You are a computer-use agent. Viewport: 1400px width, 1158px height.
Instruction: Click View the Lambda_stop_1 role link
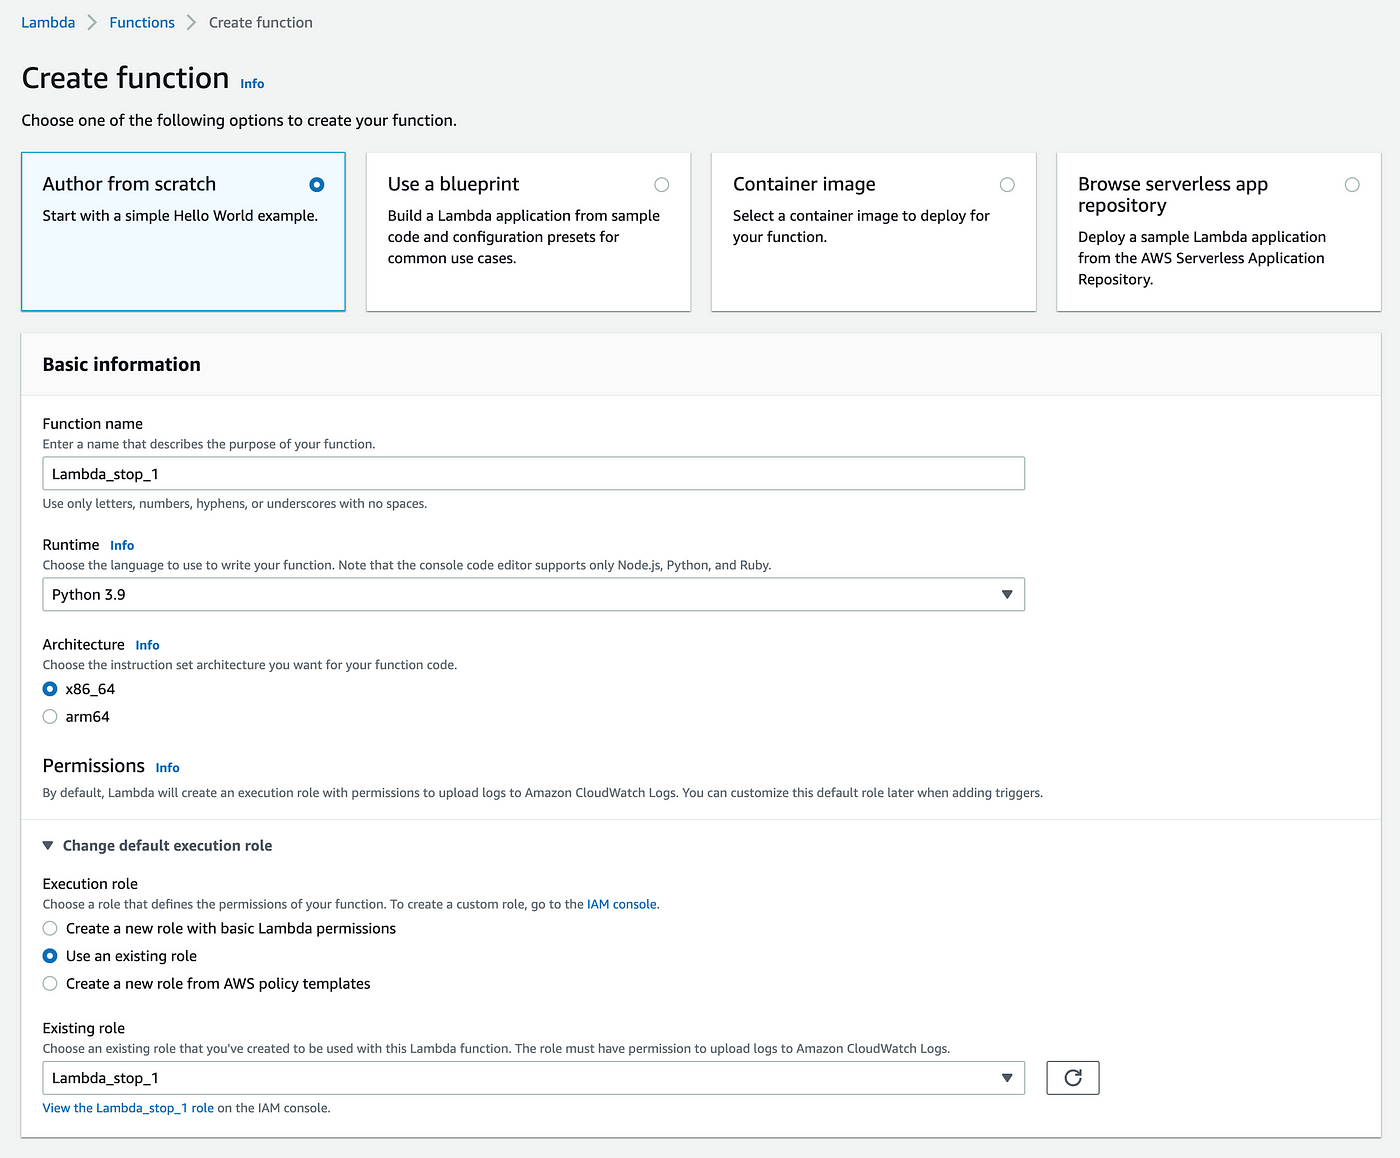point(128,1108)
